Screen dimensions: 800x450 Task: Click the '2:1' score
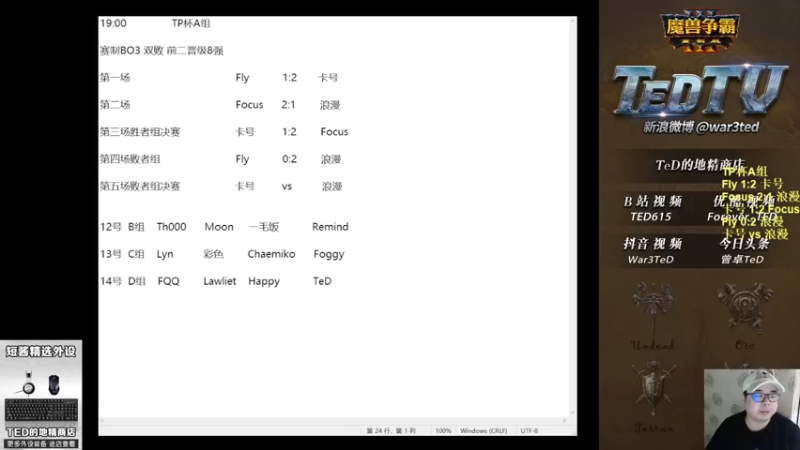coord(288,105)
